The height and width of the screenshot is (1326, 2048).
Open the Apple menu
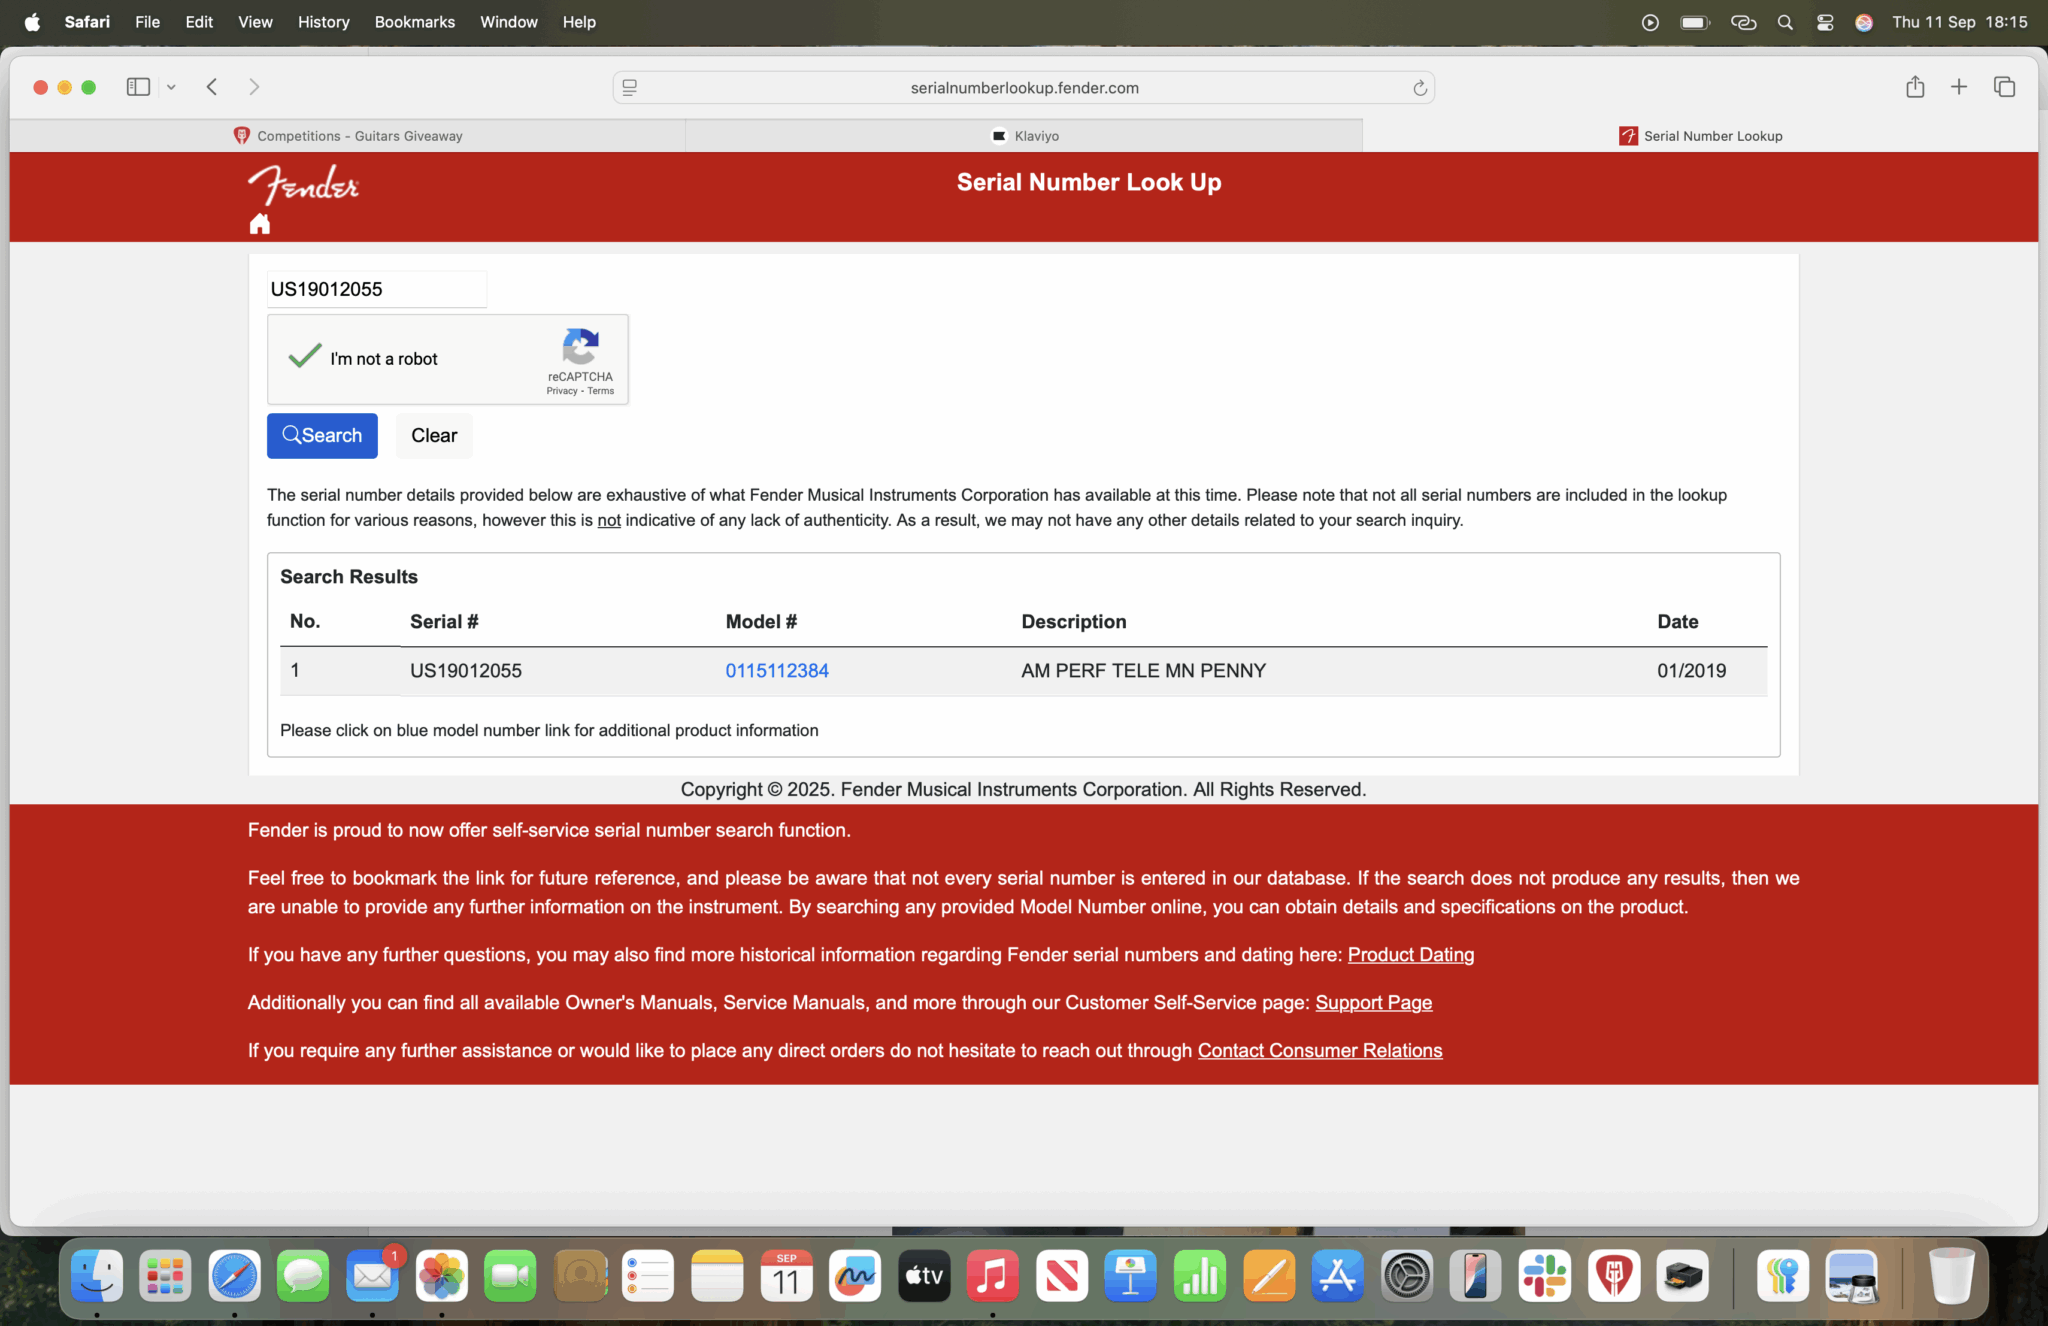[x=32, y=22]
